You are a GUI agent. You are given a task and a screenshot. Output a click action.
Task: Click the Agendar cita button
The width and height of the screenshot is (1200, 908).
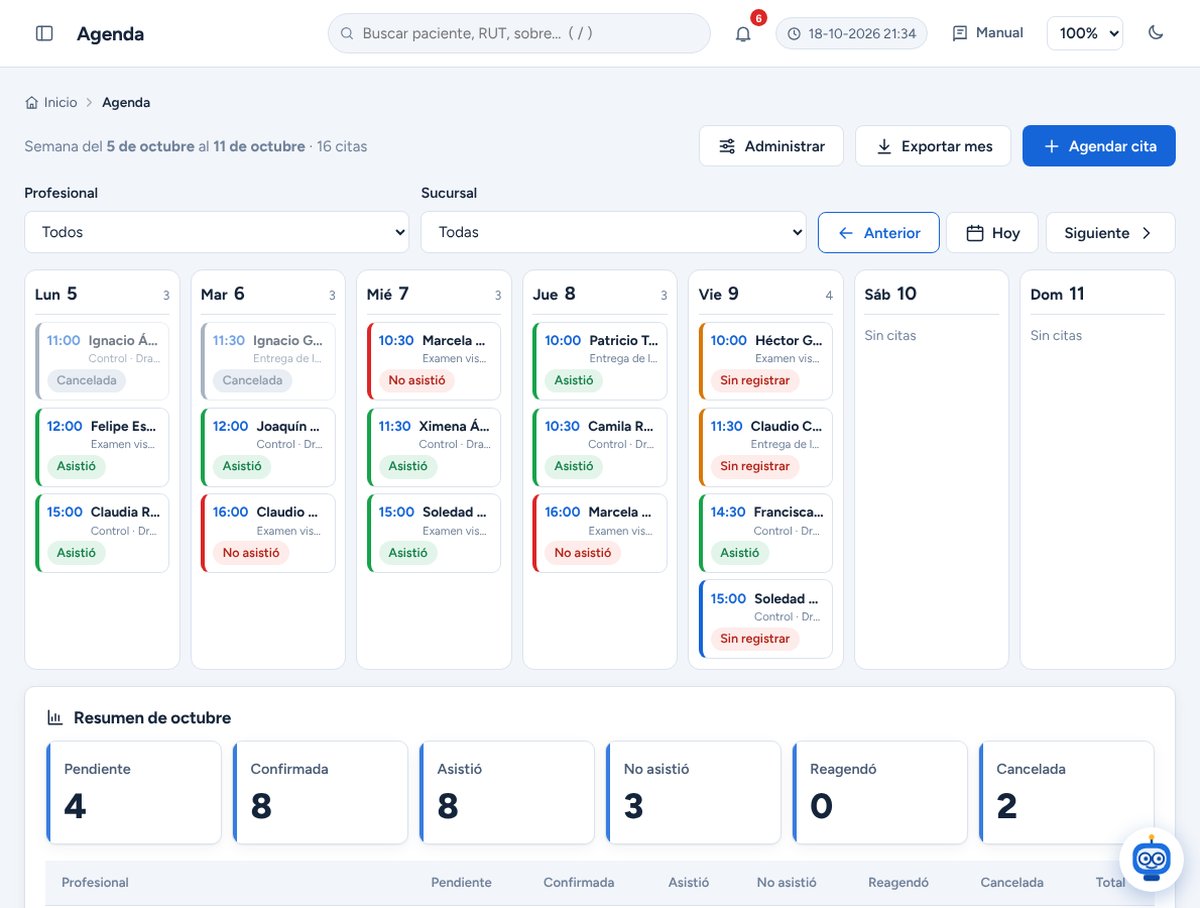tap(1099, 146)
